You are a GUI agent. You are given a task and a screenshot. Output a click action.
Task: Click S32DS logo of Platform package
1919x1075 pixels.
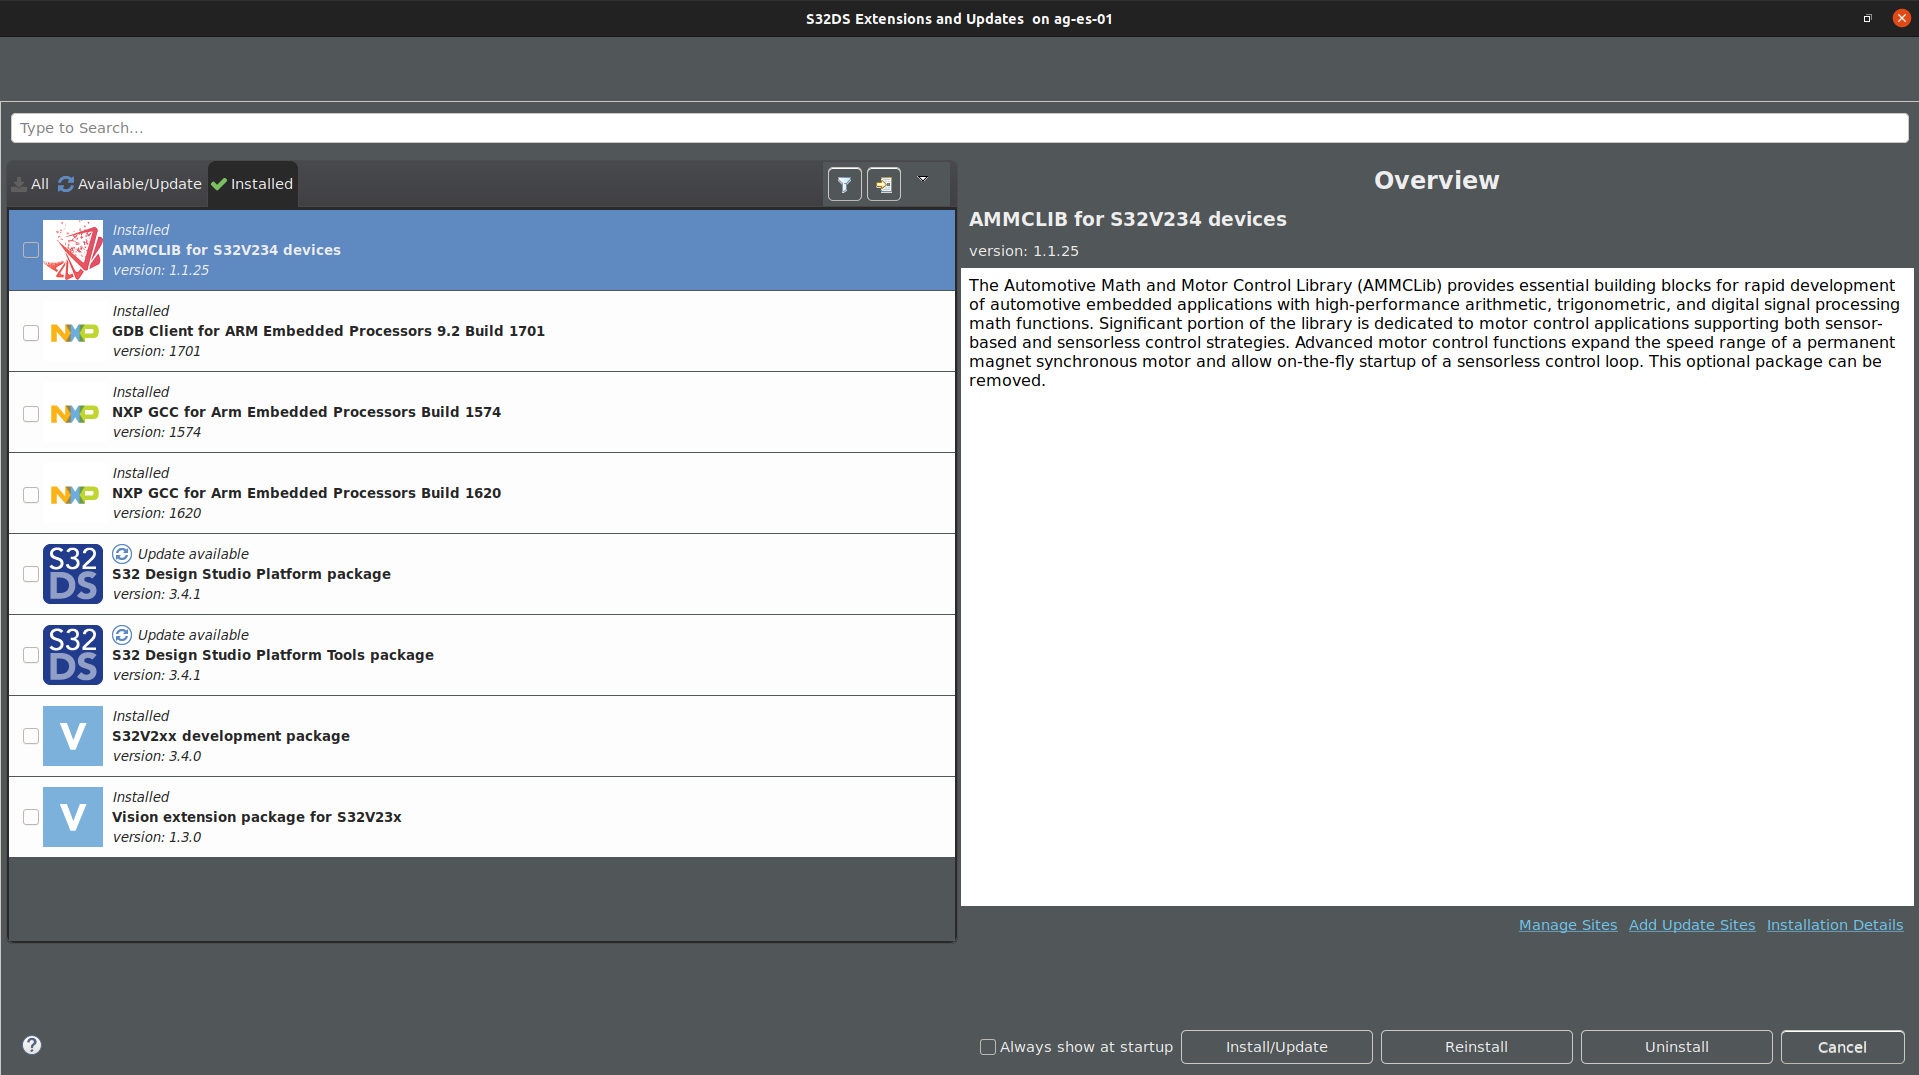click(73, 574)
